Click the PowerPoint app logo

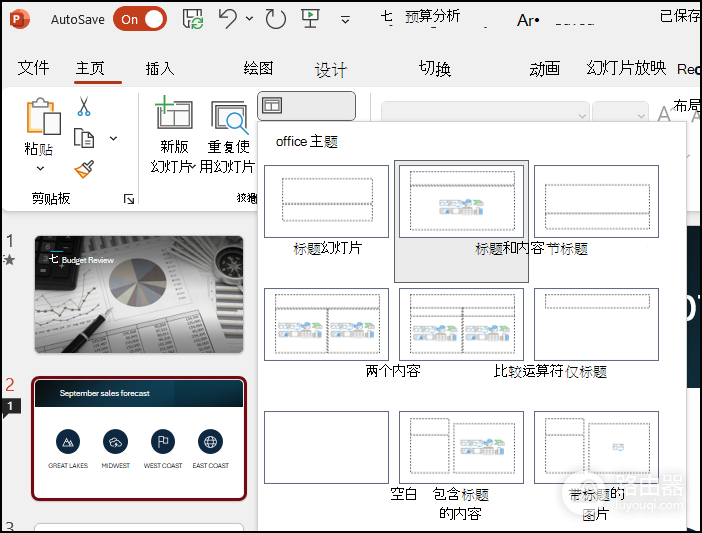coord(19,19)
